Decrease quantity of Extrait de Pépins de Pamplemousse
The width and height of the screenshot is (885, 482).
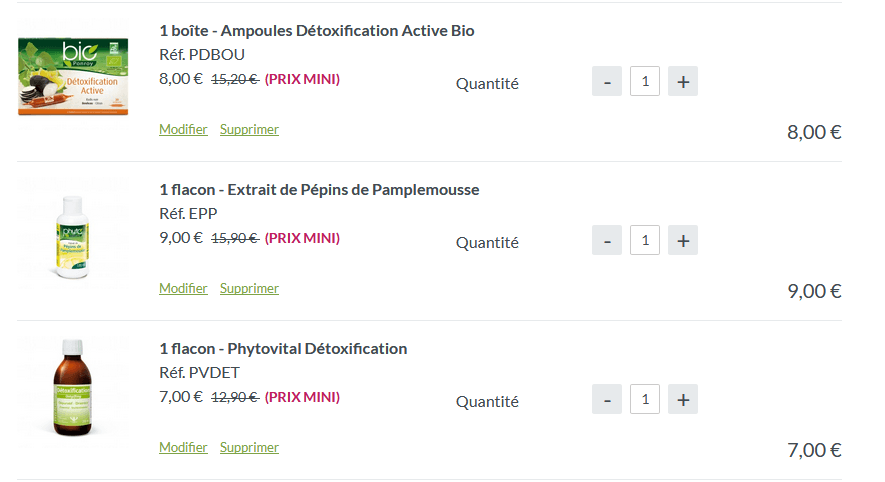[607, 241]
